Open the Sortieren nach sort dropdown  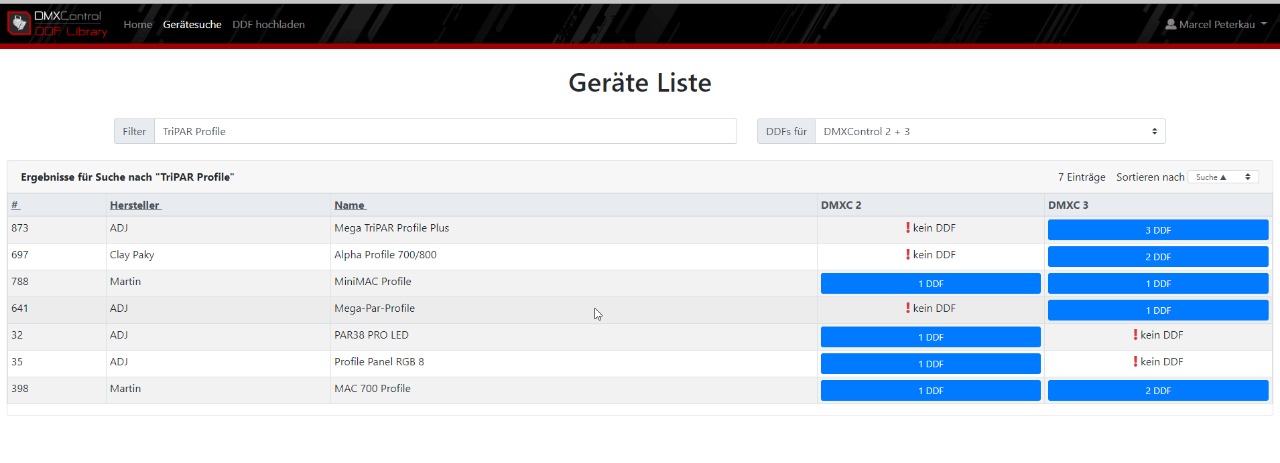[1223, 177]
